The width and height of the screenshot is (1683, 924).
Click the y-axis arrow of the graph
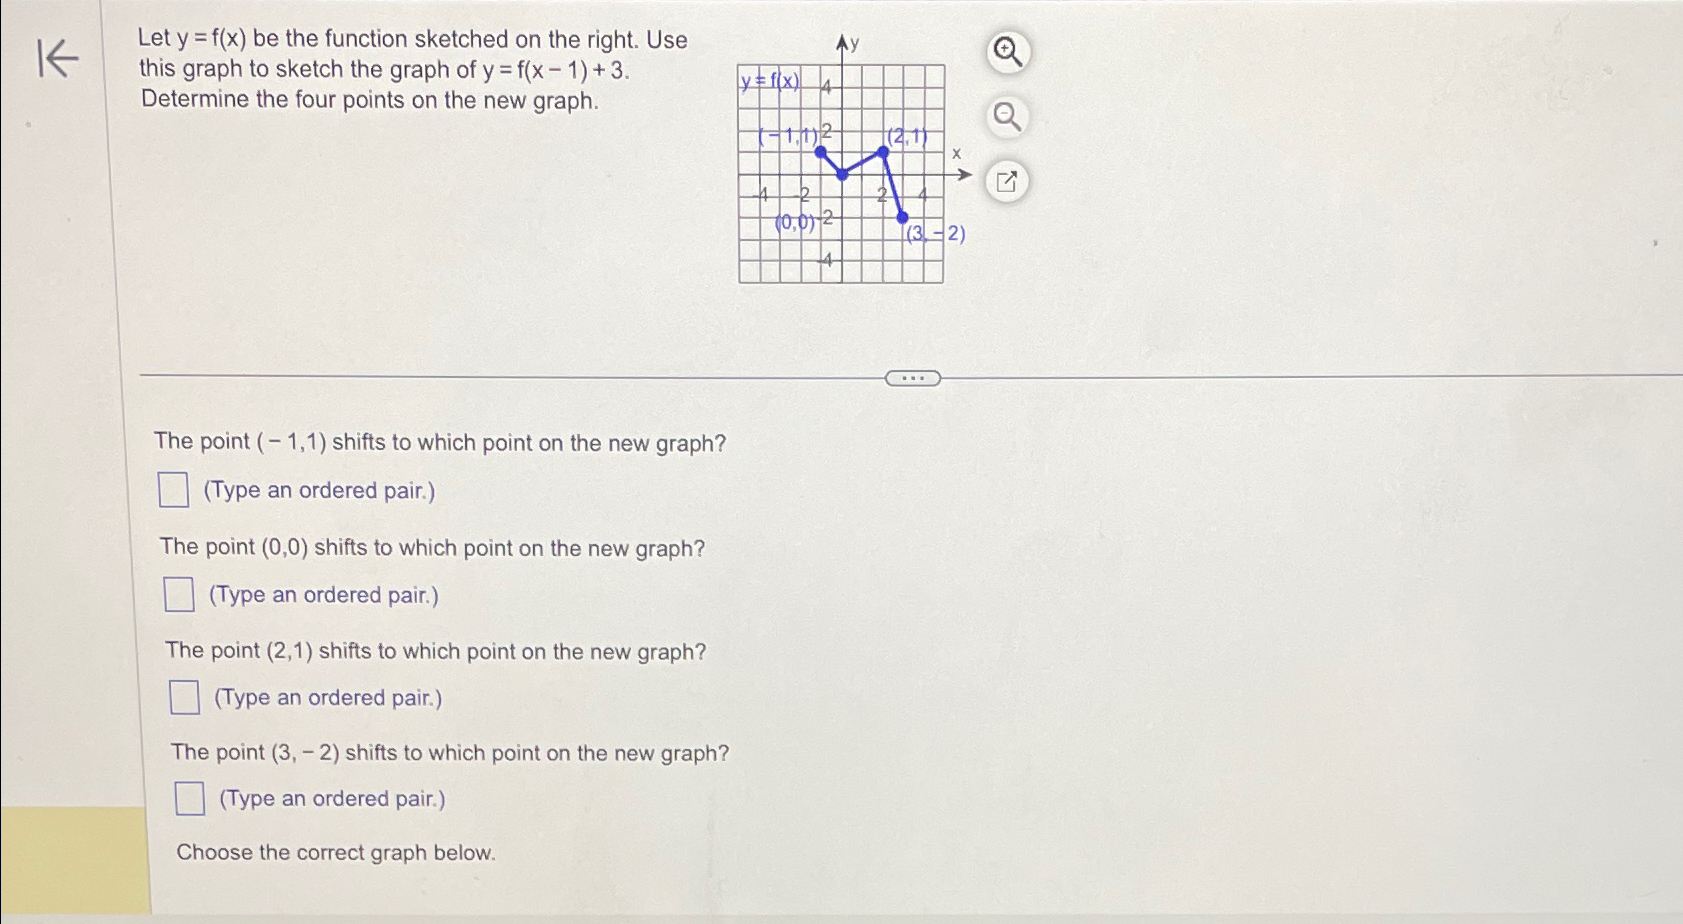(844, 42)
